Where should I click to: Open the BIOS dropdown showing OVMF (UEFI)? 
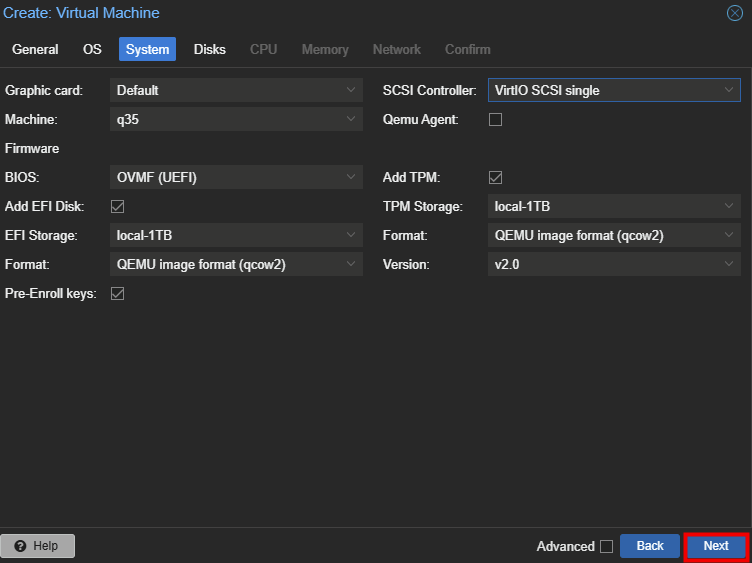[236, 177]
